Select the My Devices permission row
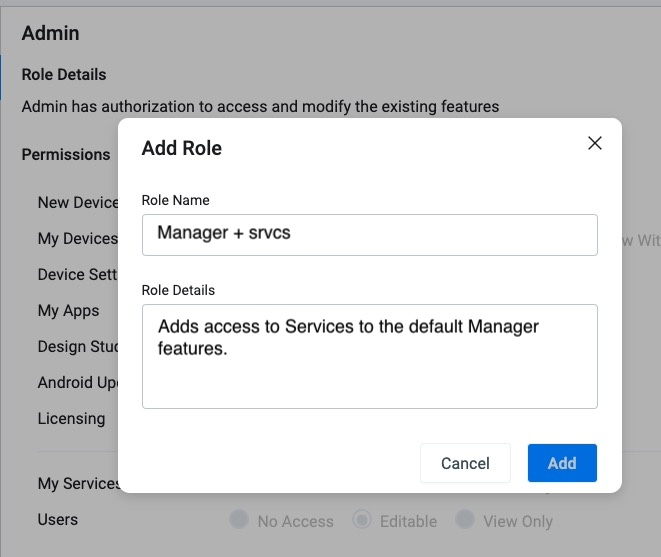Image resolution: width=661 pixels, height=557 pixels. (x=77, y=238)
